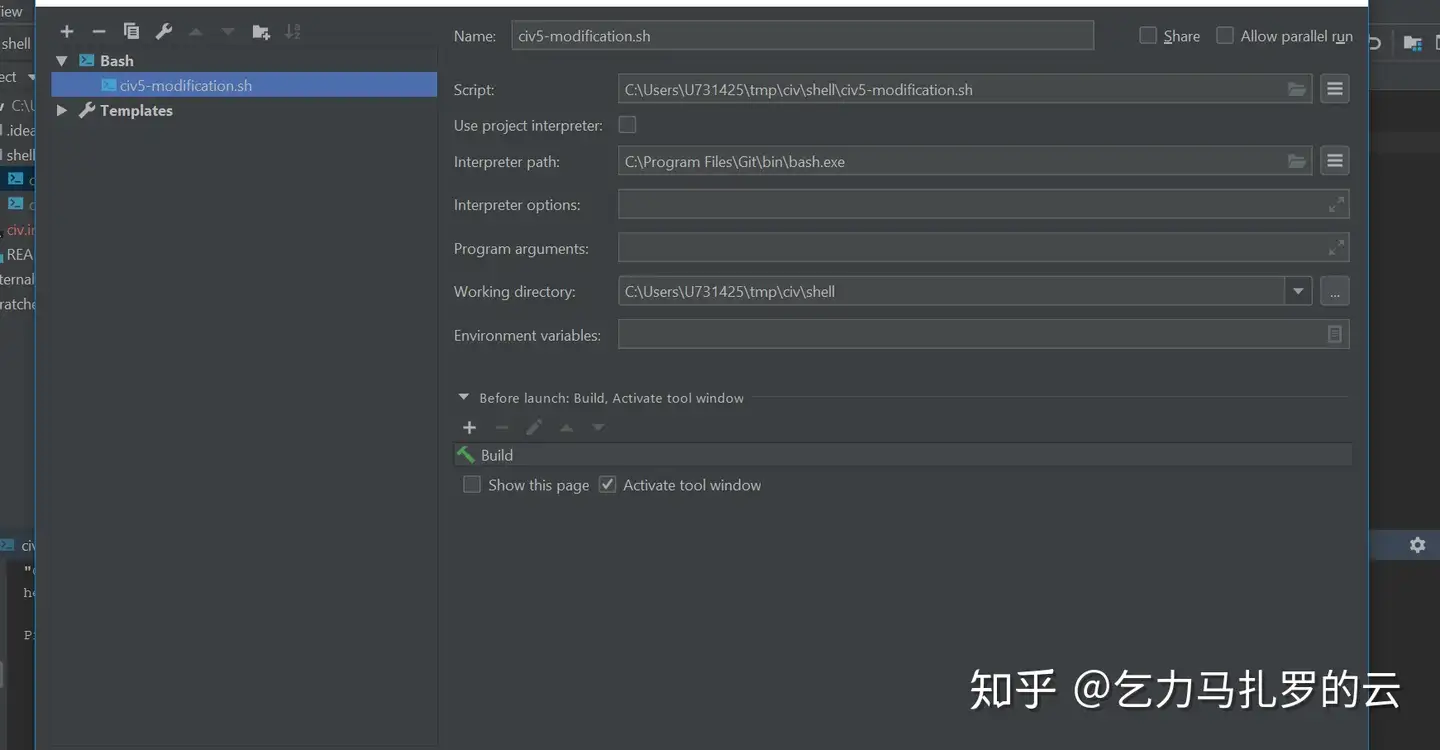
Task: Toggle the Share checkbox
Action: coord(1147,35)
